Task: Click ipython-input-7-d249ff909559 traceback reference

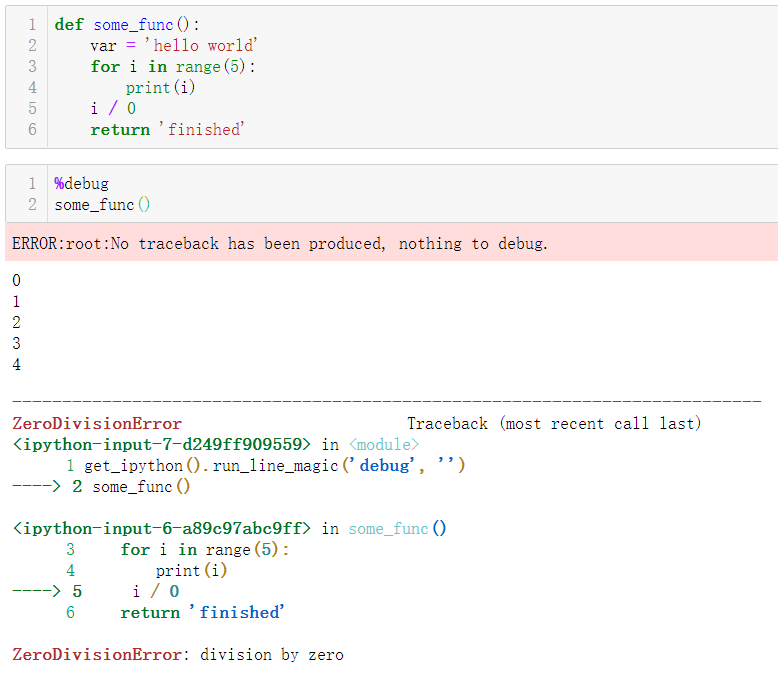Action: 162,445
